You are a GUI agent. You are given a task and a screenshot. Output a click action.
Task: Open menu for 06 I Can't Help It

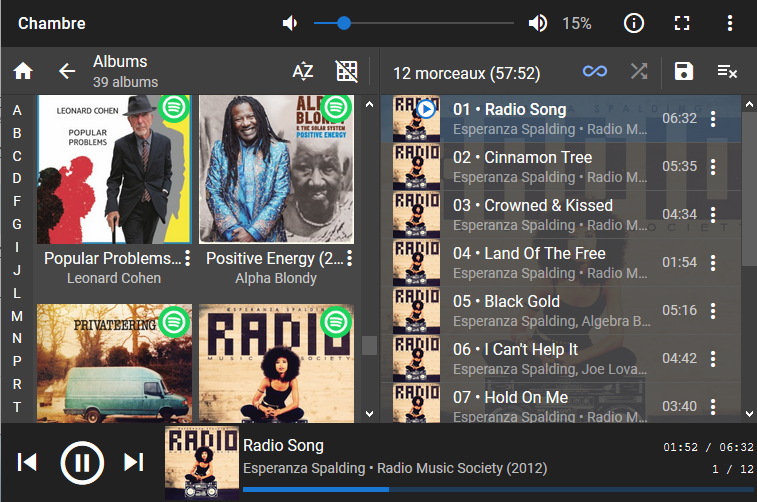click(713, 359)
